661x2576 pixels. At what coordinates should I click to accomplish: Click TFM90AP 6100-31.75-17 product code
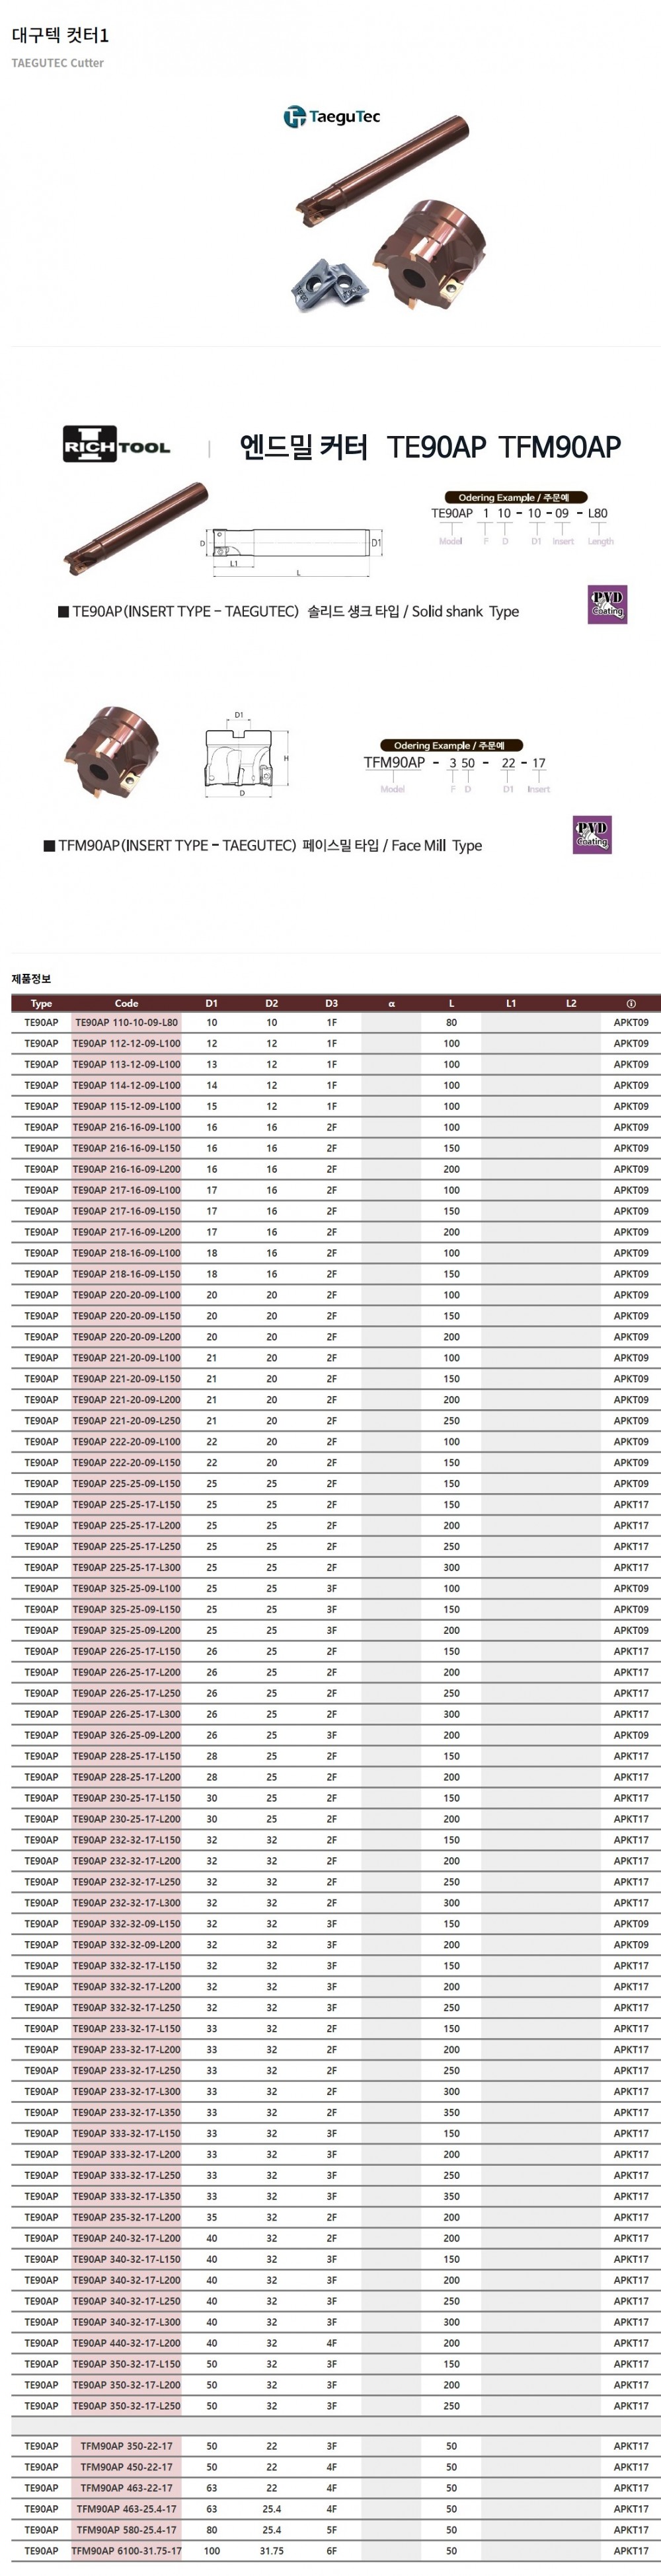tap(126, 2550)
